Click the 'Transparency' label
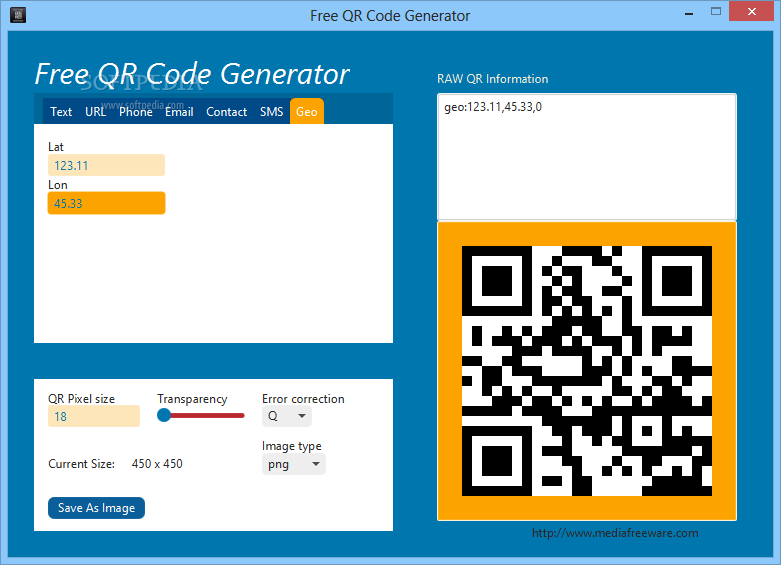This screenshot has width=781, height=565. (192, 399)
